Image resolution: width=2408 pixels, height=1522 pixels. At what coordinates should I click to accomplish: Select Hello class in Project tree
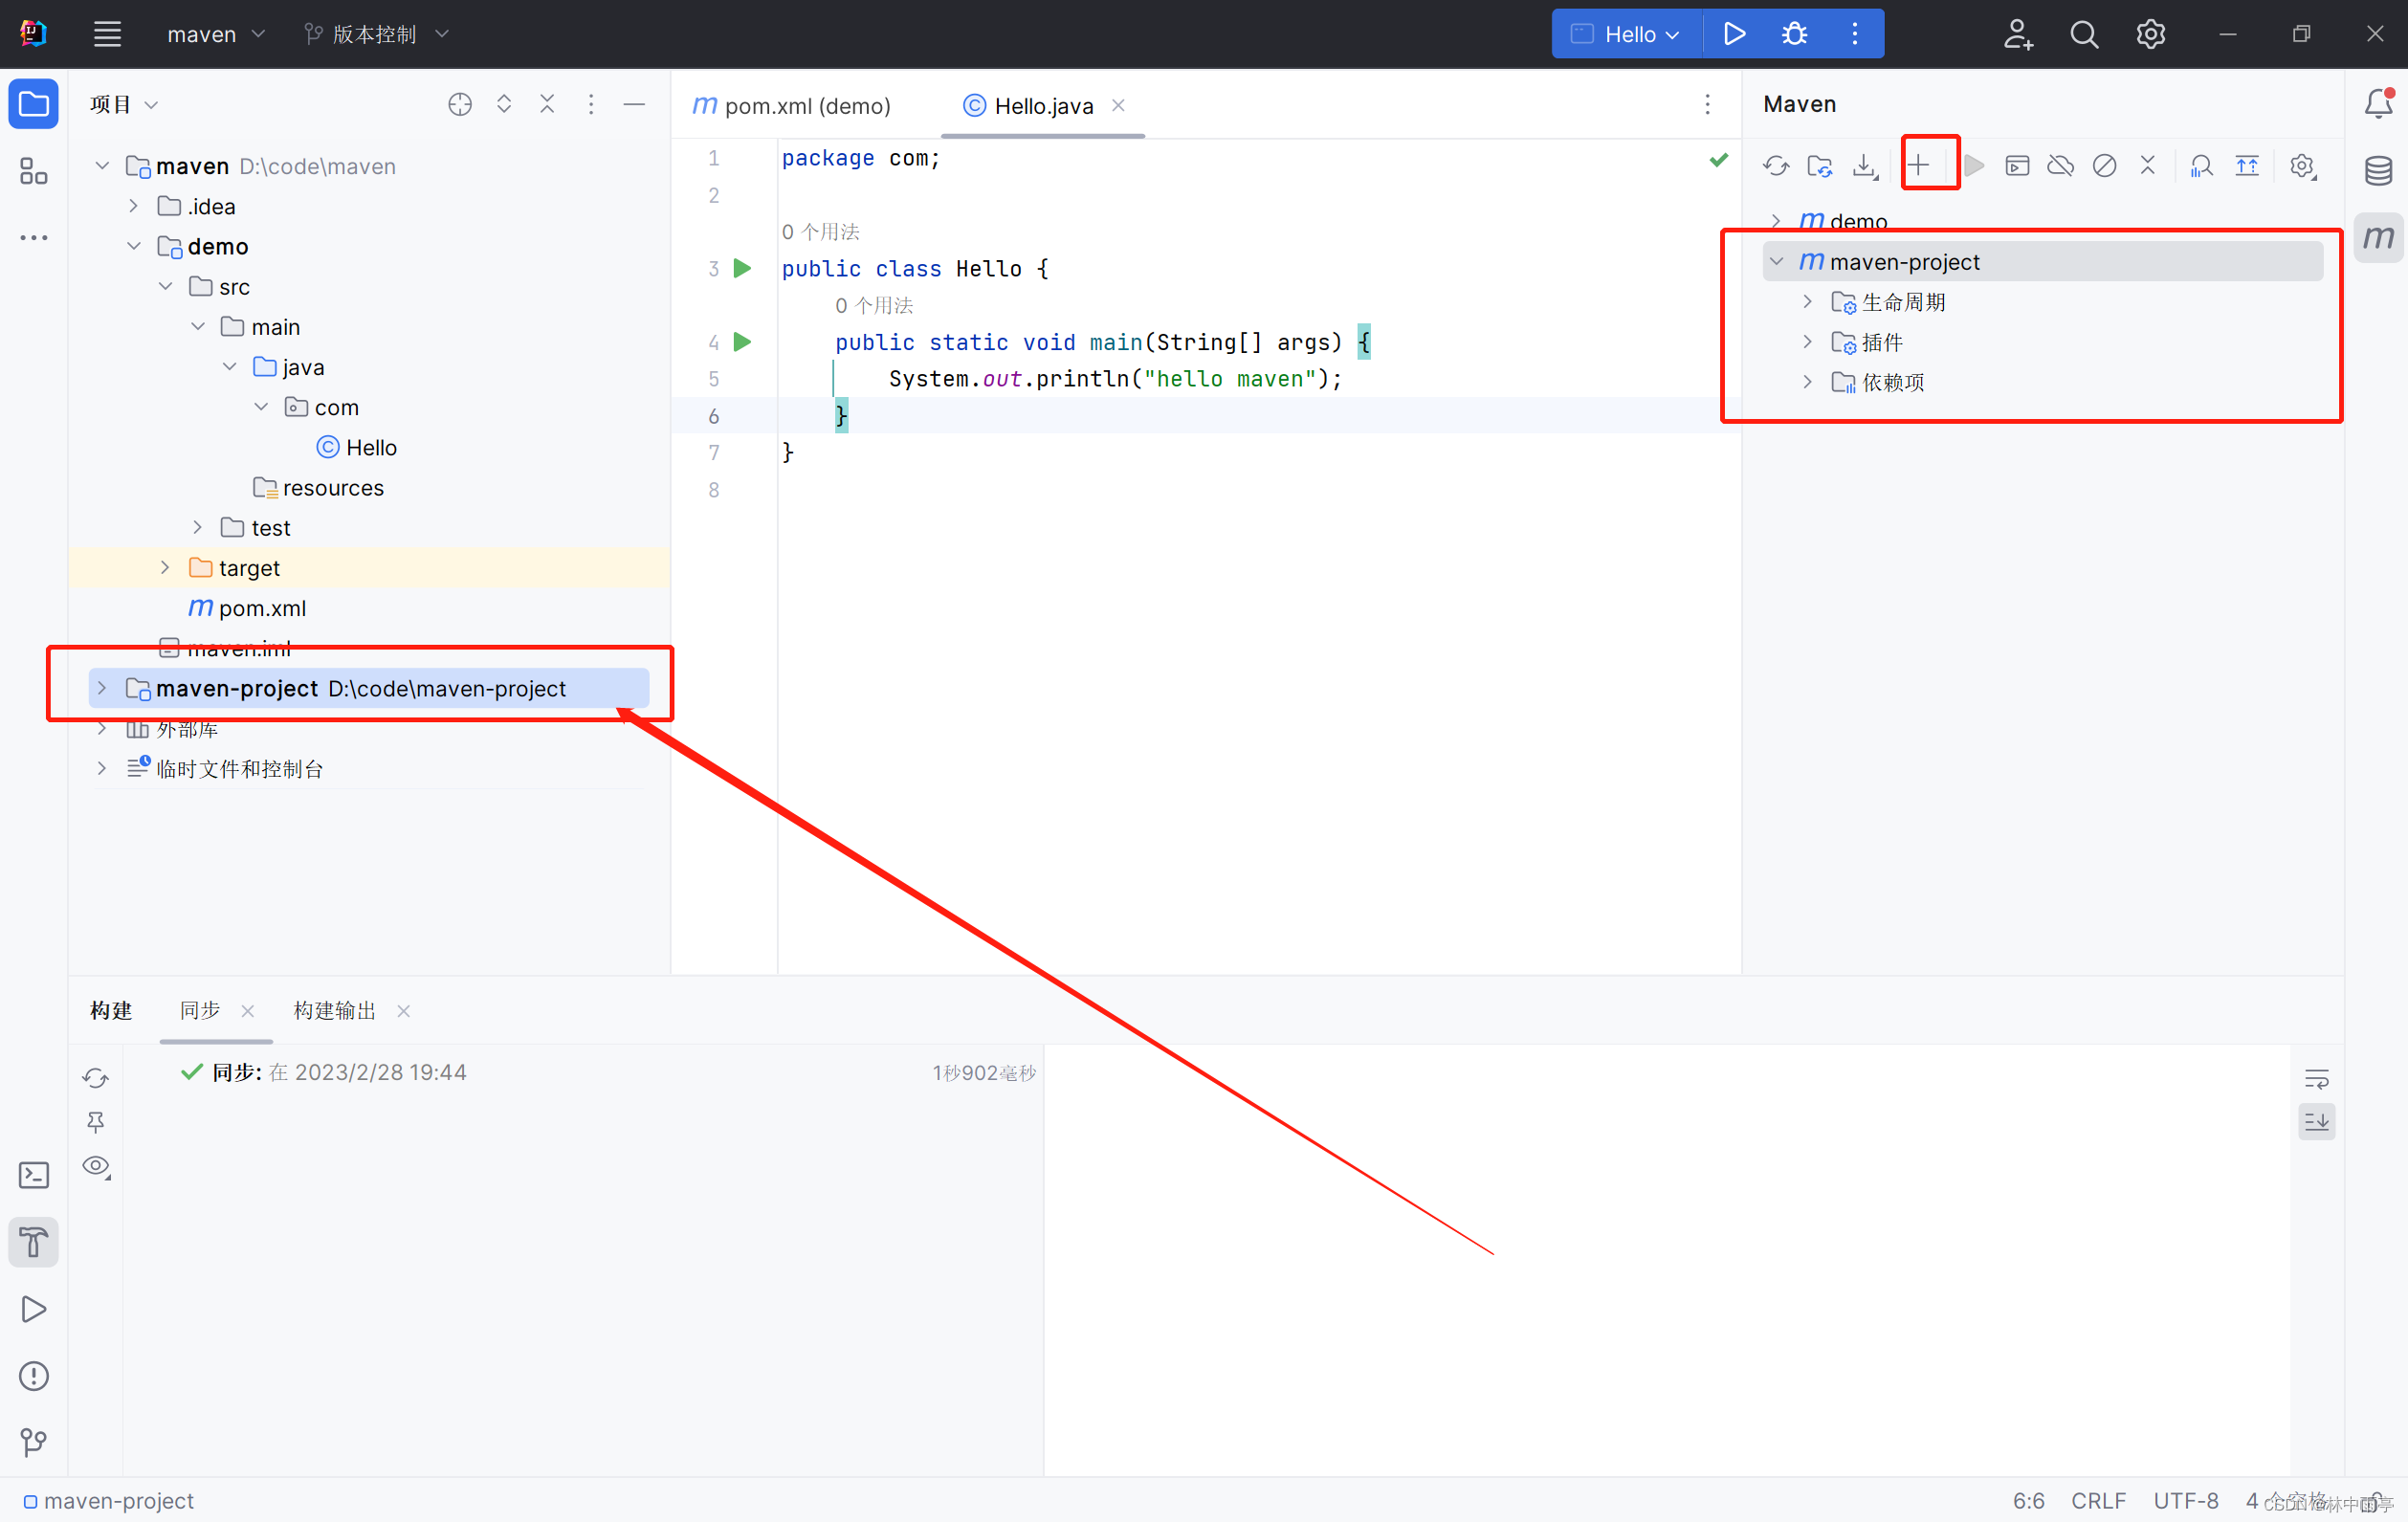357,447
